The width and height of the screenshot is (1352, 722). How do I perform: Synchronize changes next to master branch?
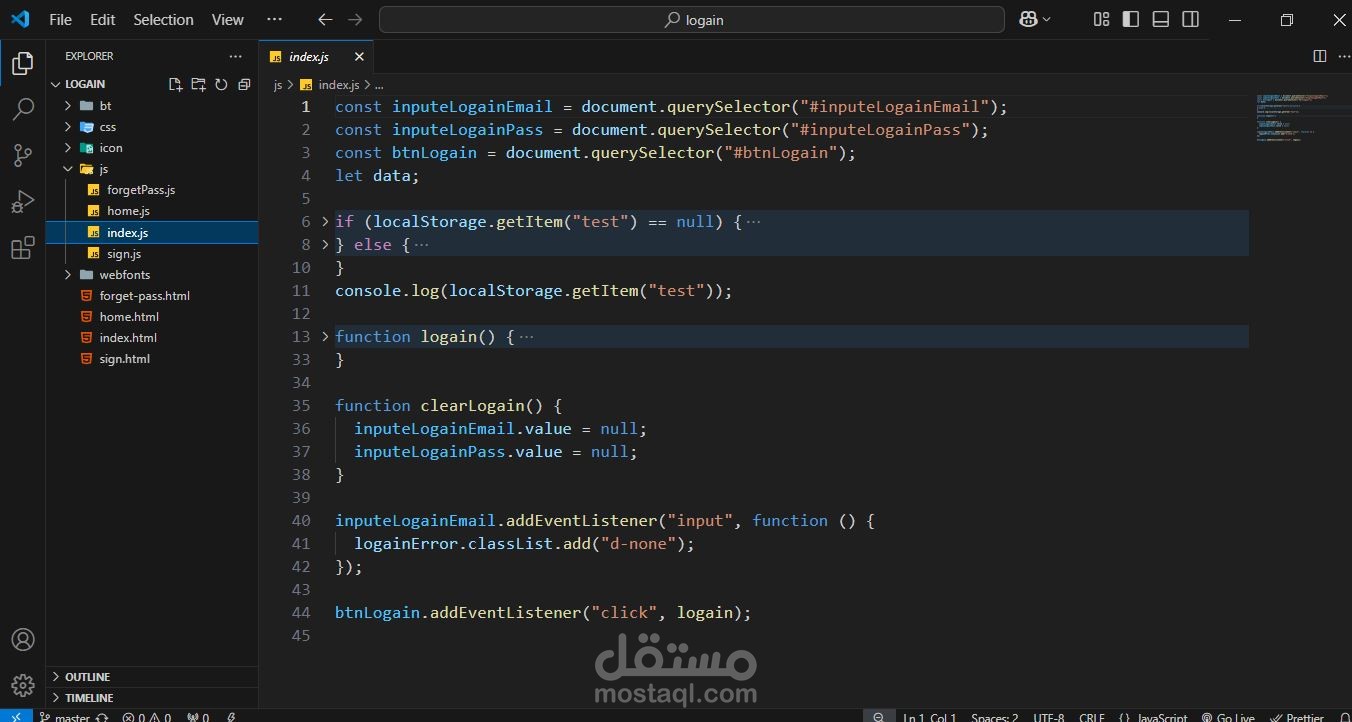[x=102, y=717]
